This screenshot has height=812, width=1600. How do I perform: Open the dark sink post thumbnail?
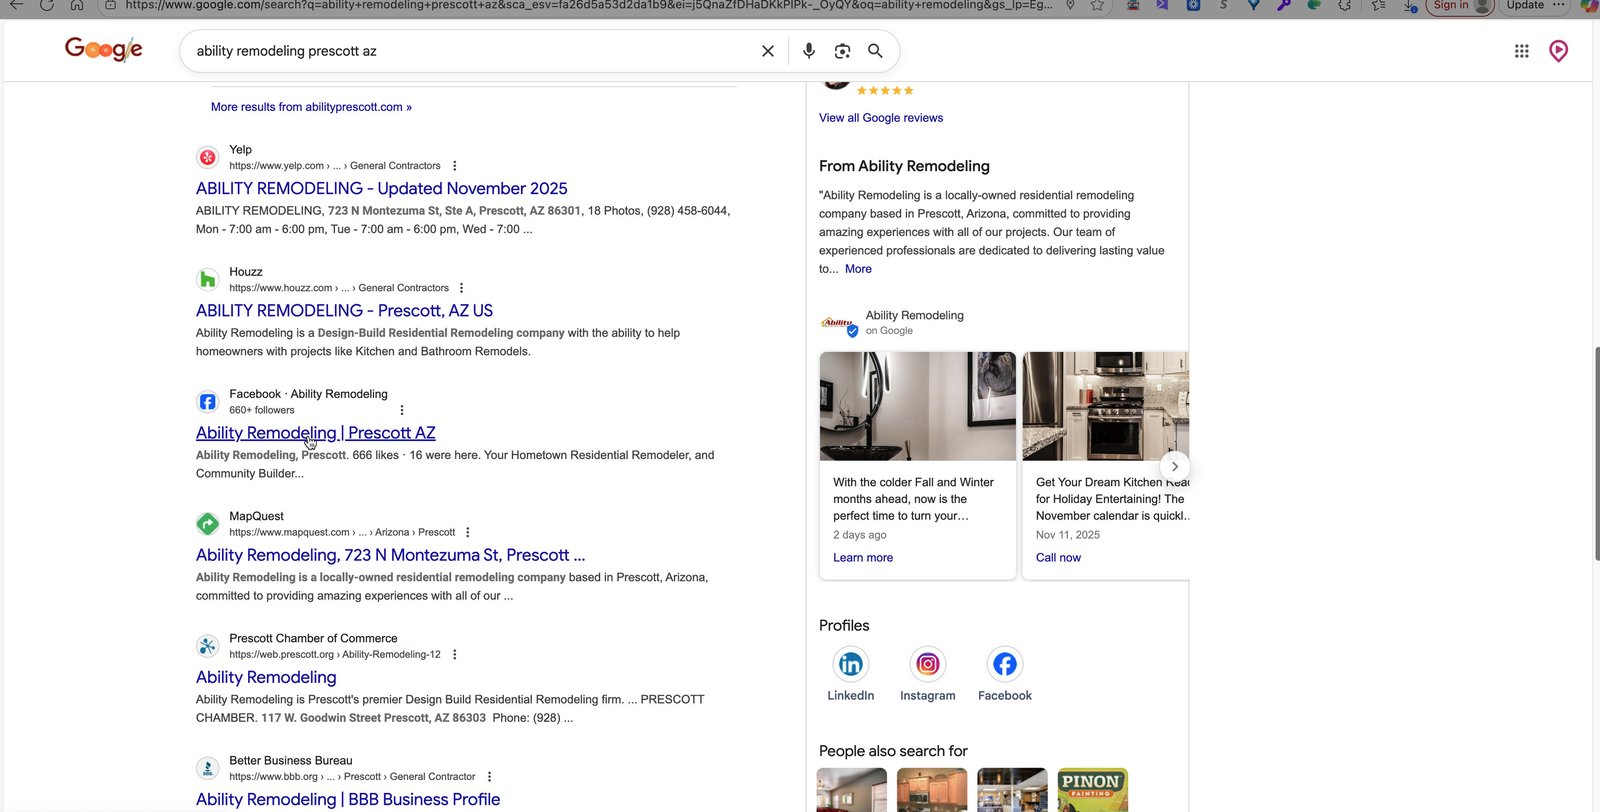click(x=918, y=406)
